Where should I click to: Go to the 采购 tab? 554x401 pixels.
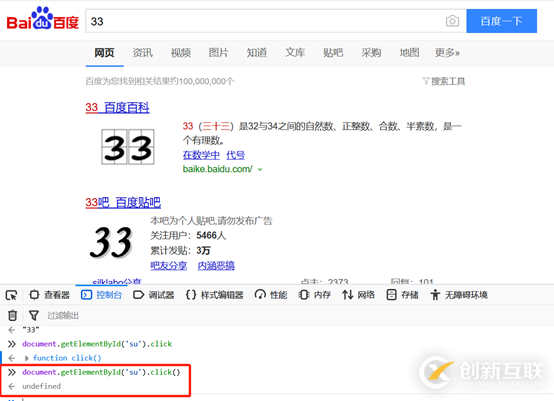[371, 53]
